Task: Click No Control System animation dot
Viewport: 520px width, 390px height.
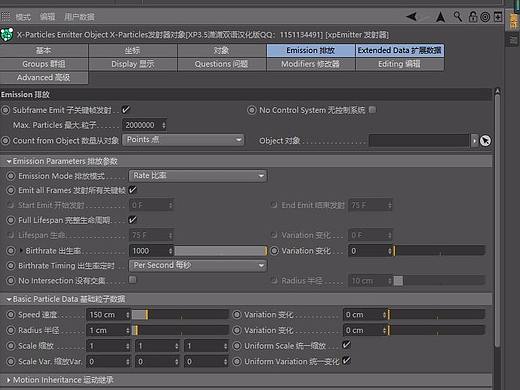Action: point(252,110)
